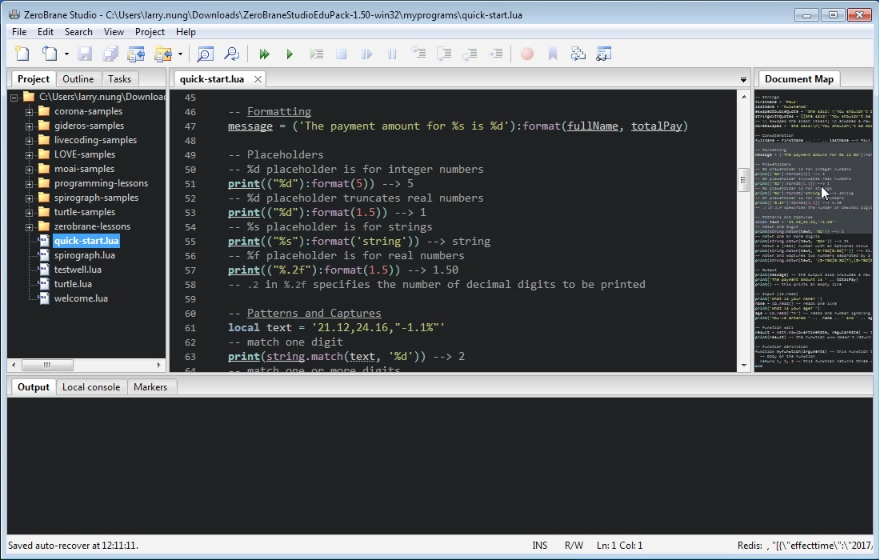This screenshot has width=879, height=560.
Task: Expand the programming-lessons folder
Action: click(29, 183)
